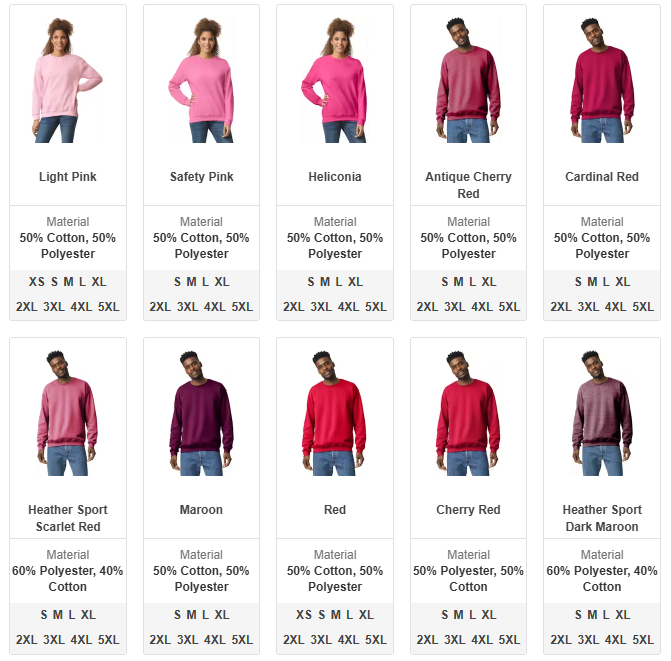Pick 2XL size for Safety Pink
The height and width of the screenshot is (661, 671).
click(x=160, y=307)
